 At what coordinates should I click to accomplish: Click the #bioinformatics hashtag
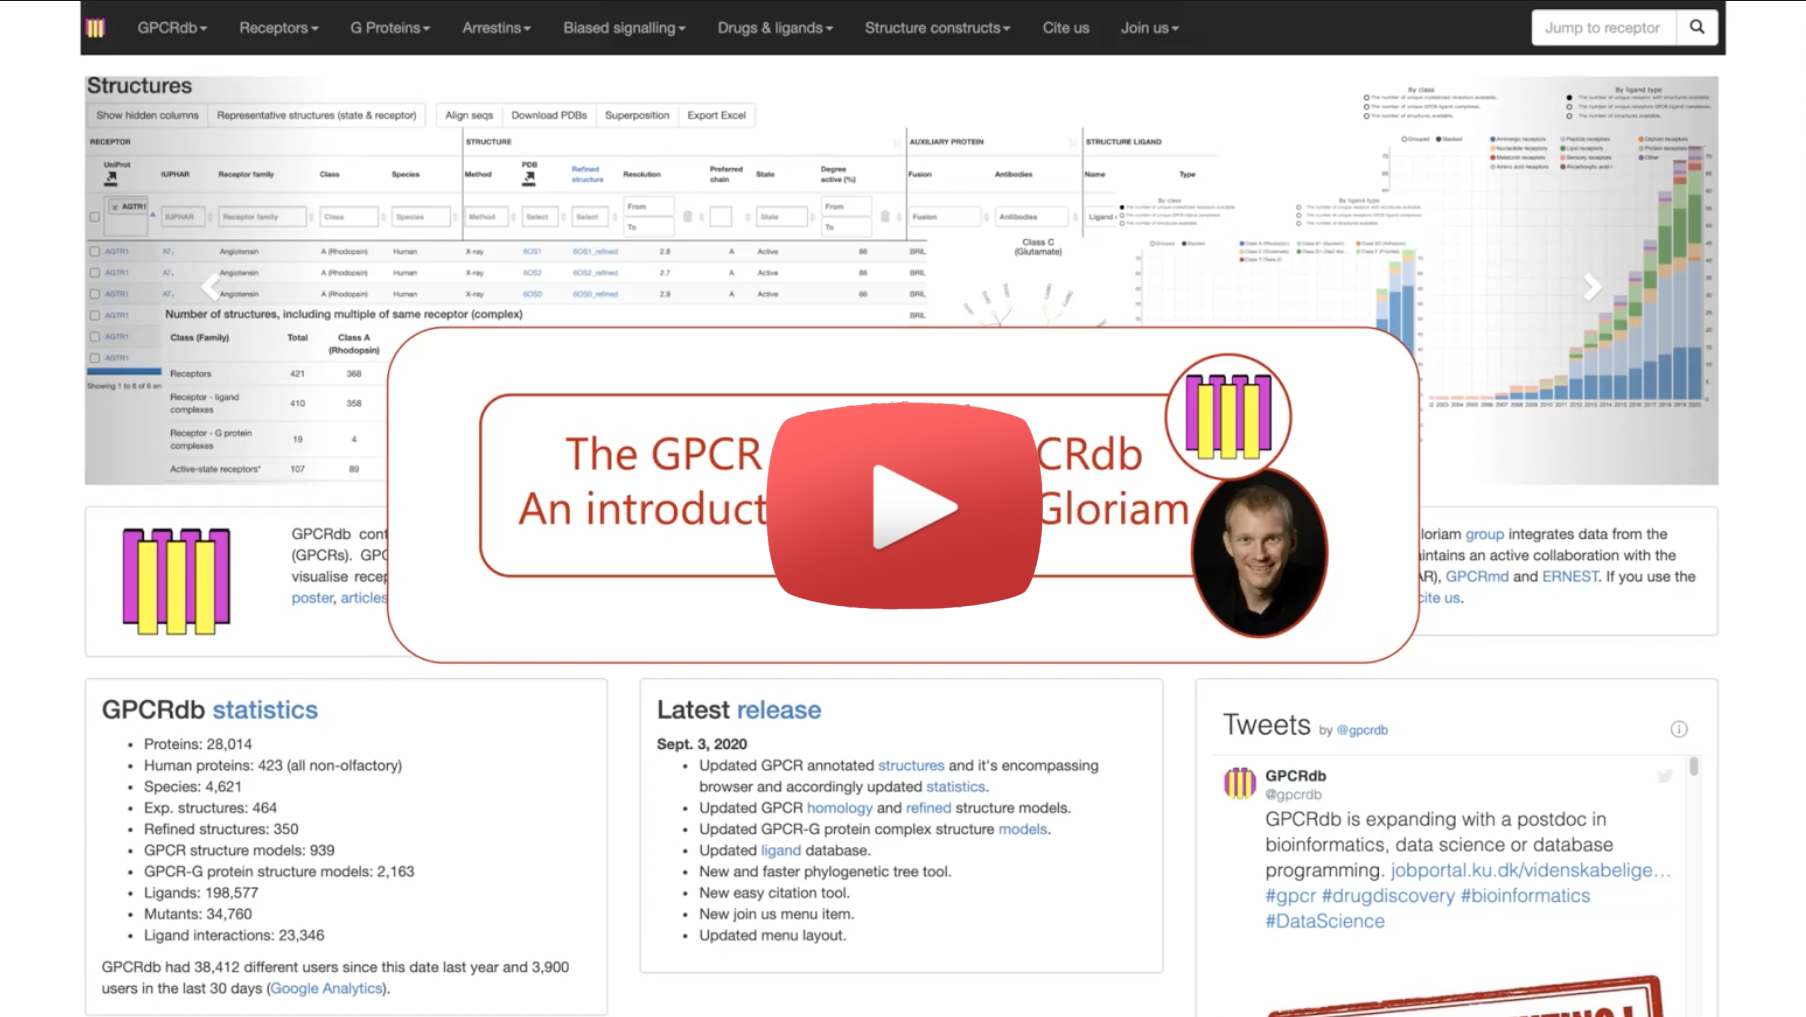coord(1525,896)
